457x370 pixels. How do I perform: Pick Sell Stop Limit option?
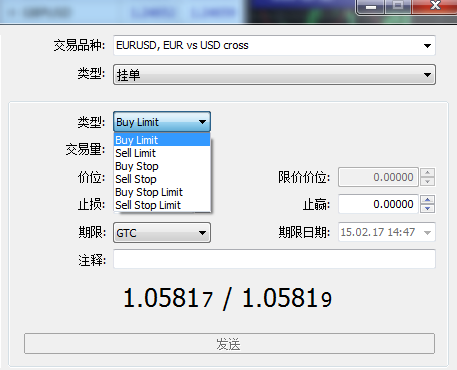coord(162,205)
